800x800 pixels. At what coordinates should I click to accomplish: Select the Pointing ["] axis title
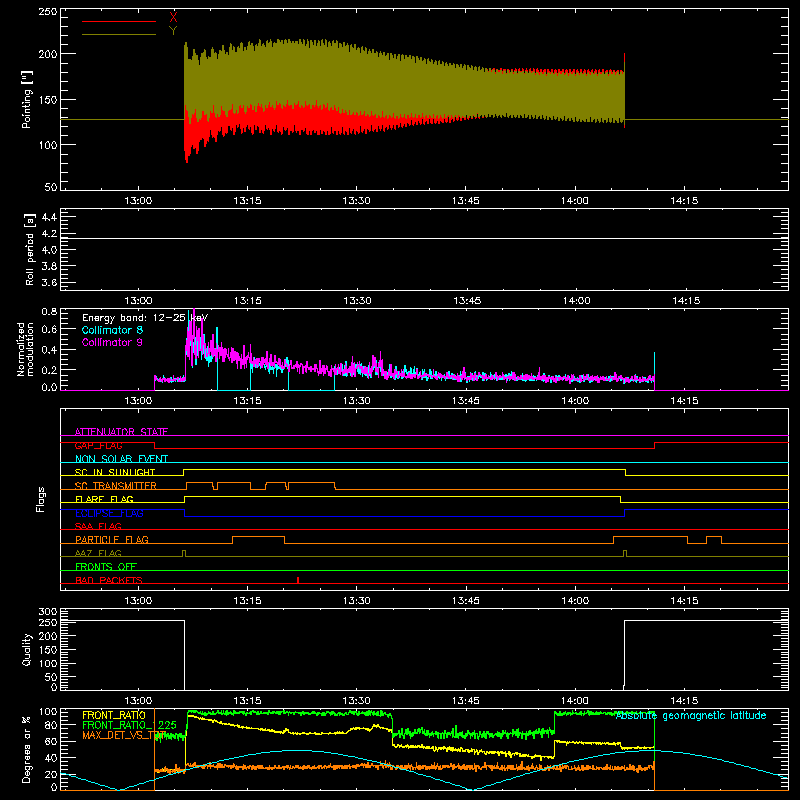(x=27, y=99)
